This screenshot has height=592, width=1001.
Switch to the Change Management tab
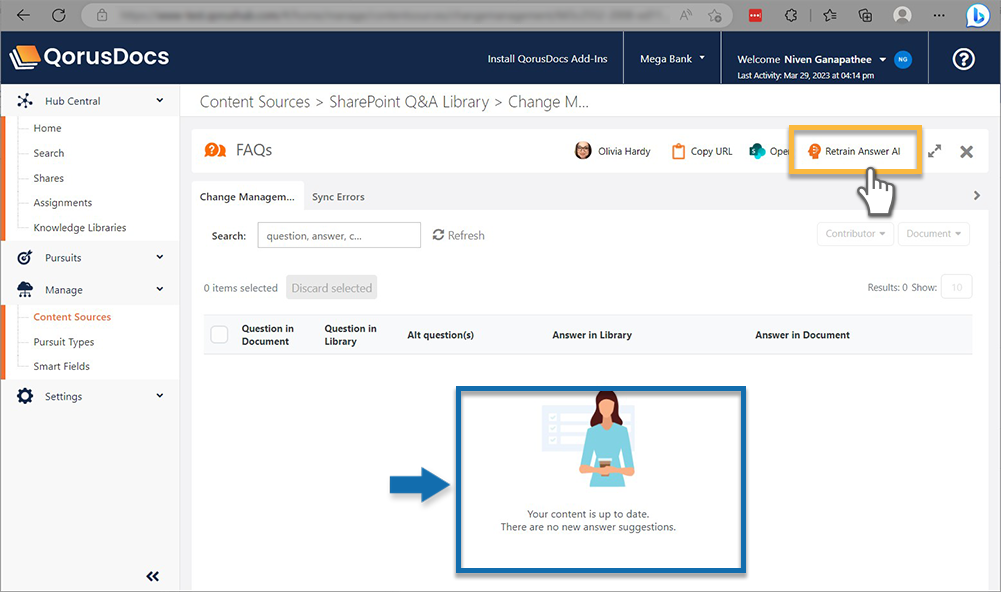click(x=247, y=197)
